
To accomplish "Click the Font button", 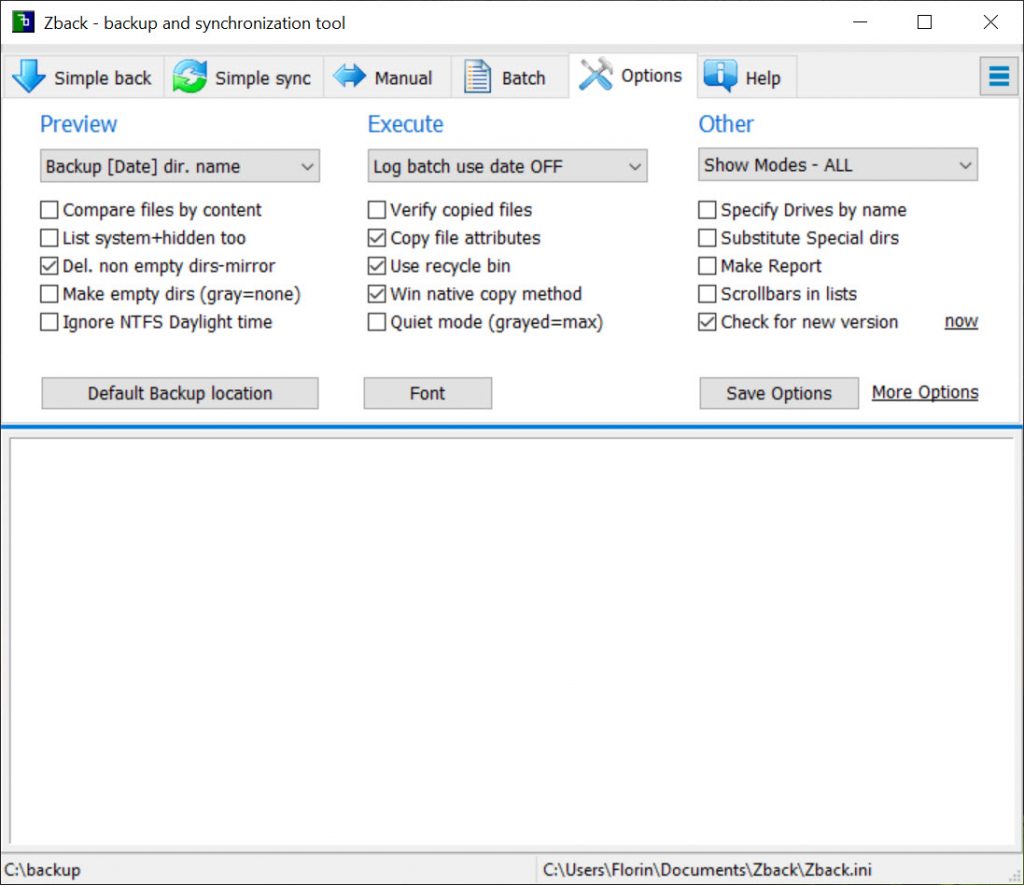I will pyautogui.click(x=428, y=393).
